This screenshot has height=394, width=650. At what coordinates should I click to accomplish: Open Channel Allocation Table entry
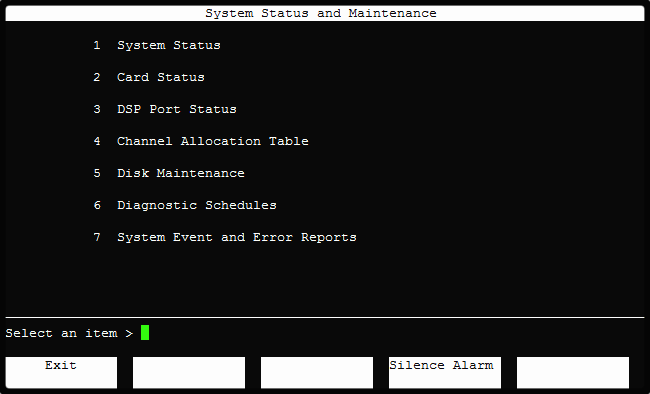click(x=201, y=141)
